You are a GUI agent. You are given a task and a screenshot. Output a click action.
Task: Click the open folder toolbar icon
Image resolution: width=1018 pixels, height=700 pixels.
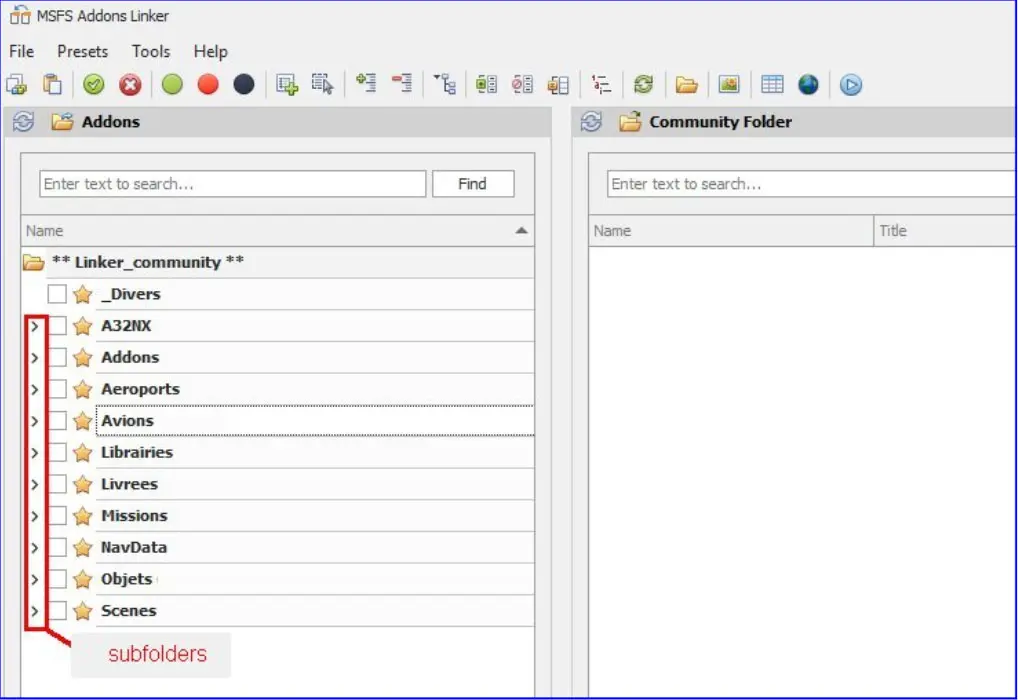[x=686, y=84]
